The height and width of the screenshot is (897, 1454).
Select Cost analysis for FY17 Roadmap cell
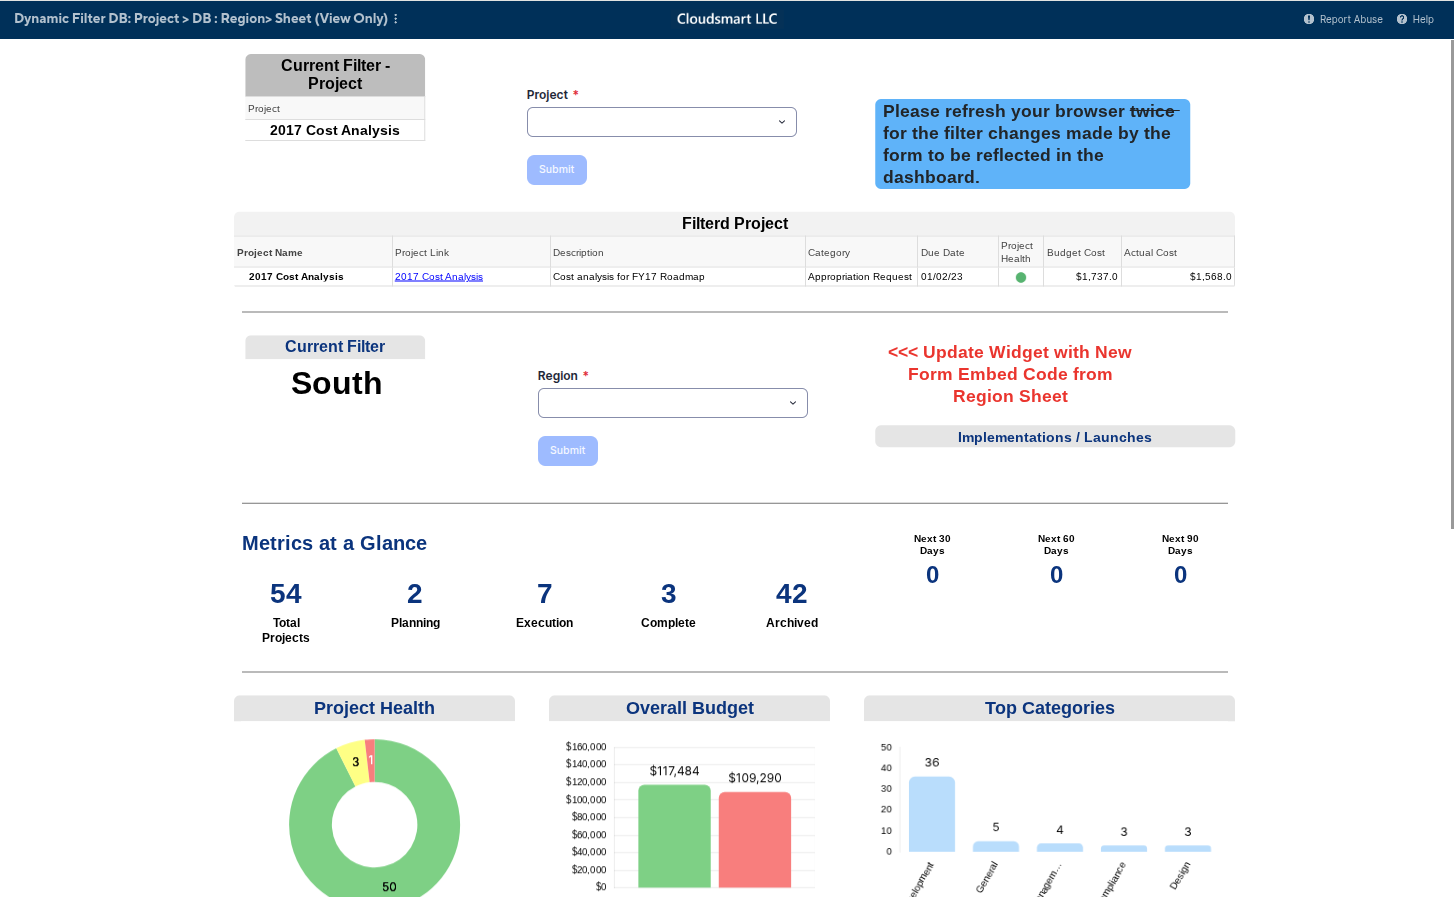pos(678,277)
